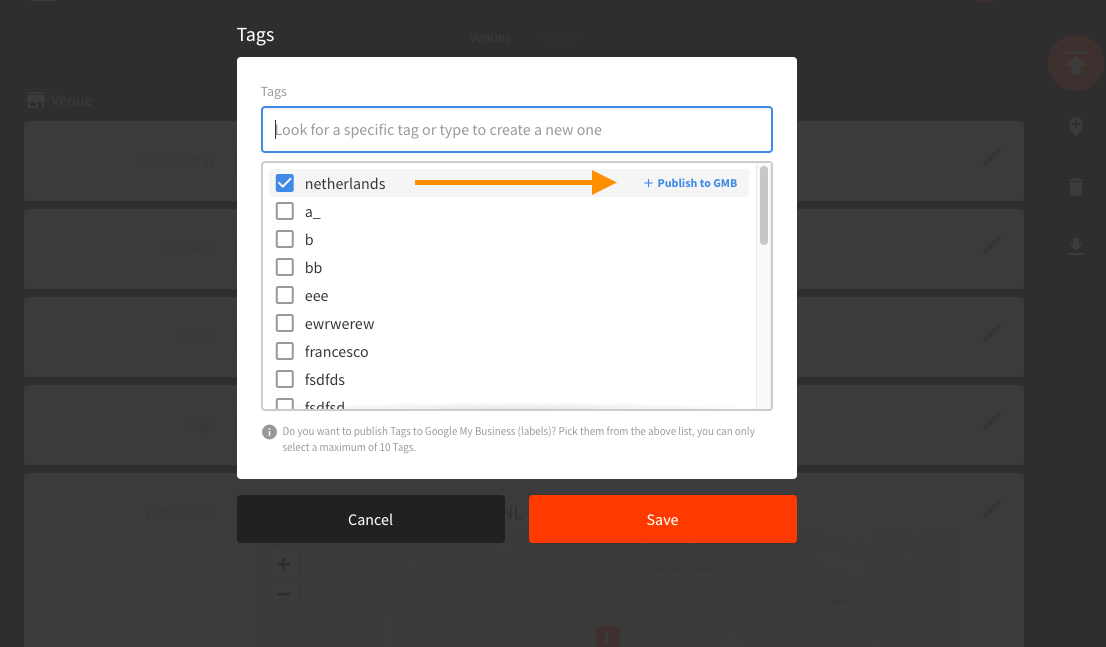This screenshot has height=647, width=1106.
Task: Click the netherlands tag label
Action: [x=345, y=183]
